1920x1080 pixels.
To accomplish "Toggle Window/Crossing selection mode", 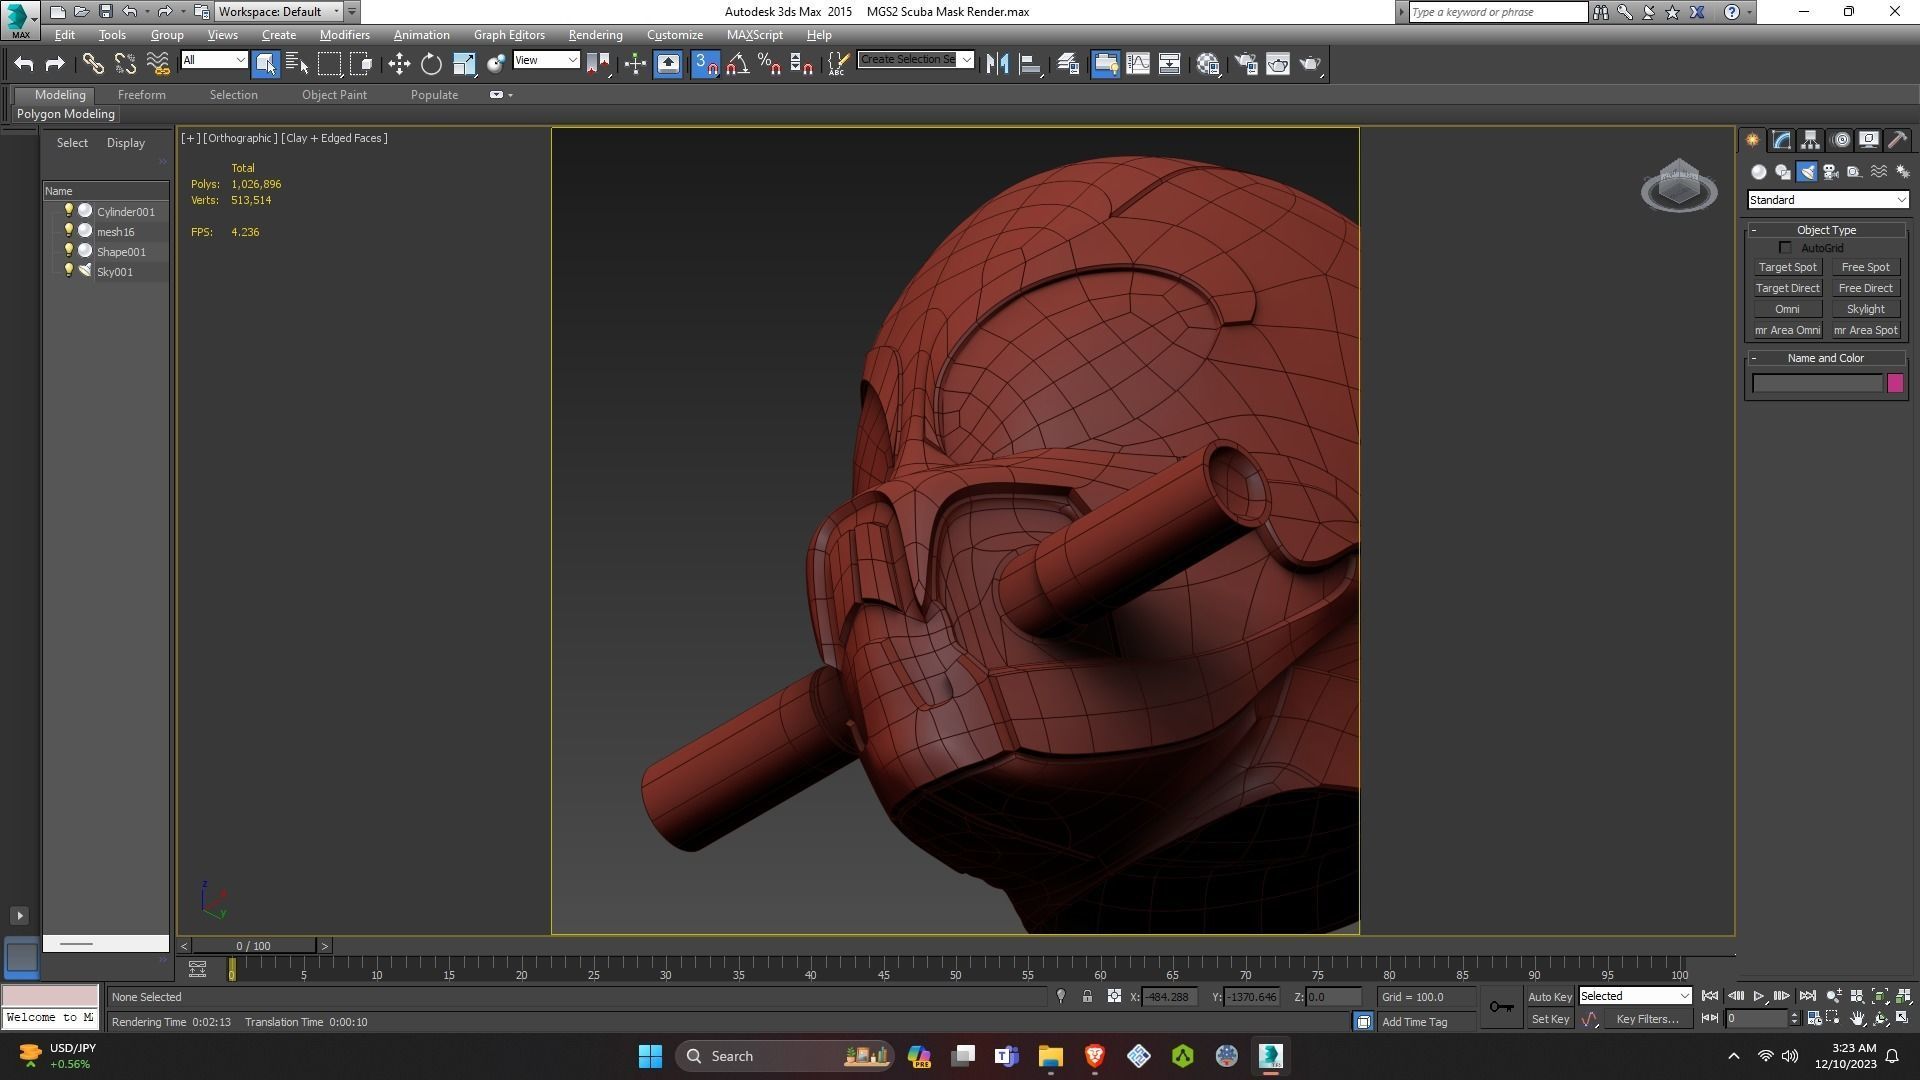I will pos(361,64).
